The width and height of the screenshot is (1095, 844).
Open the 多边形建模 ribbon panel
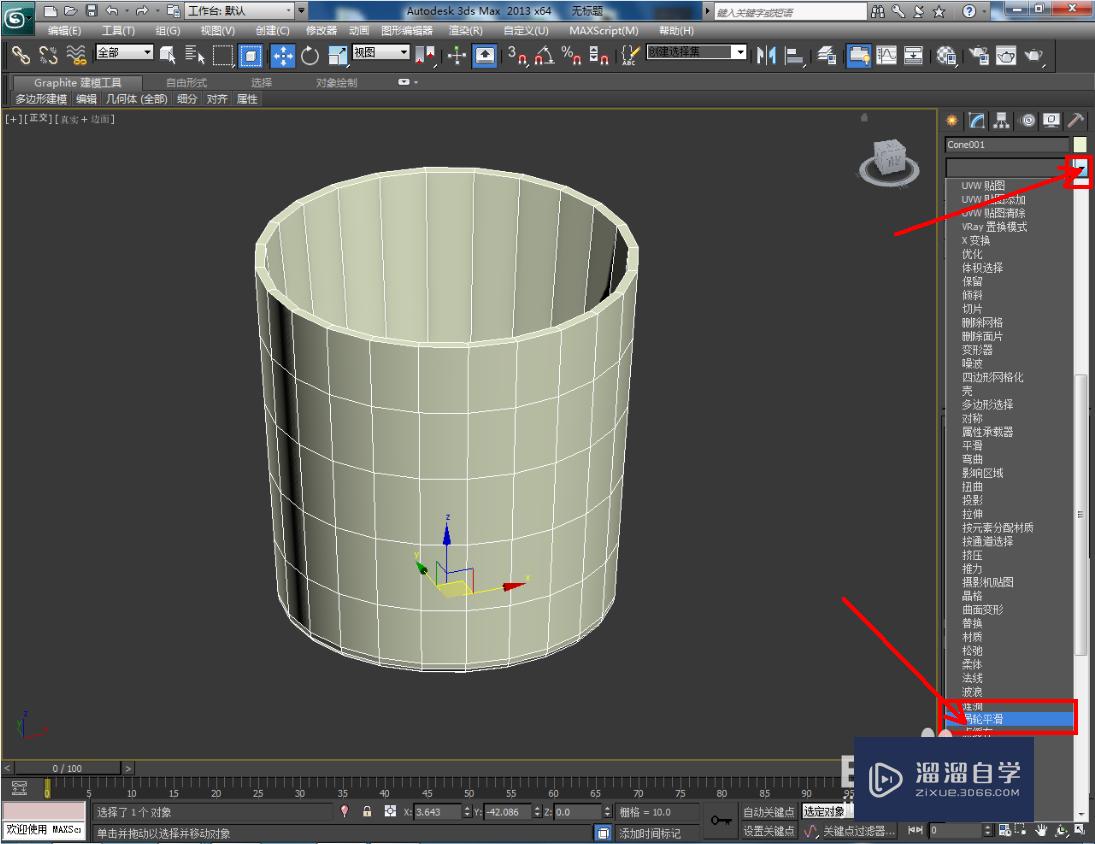coord(41,99)
